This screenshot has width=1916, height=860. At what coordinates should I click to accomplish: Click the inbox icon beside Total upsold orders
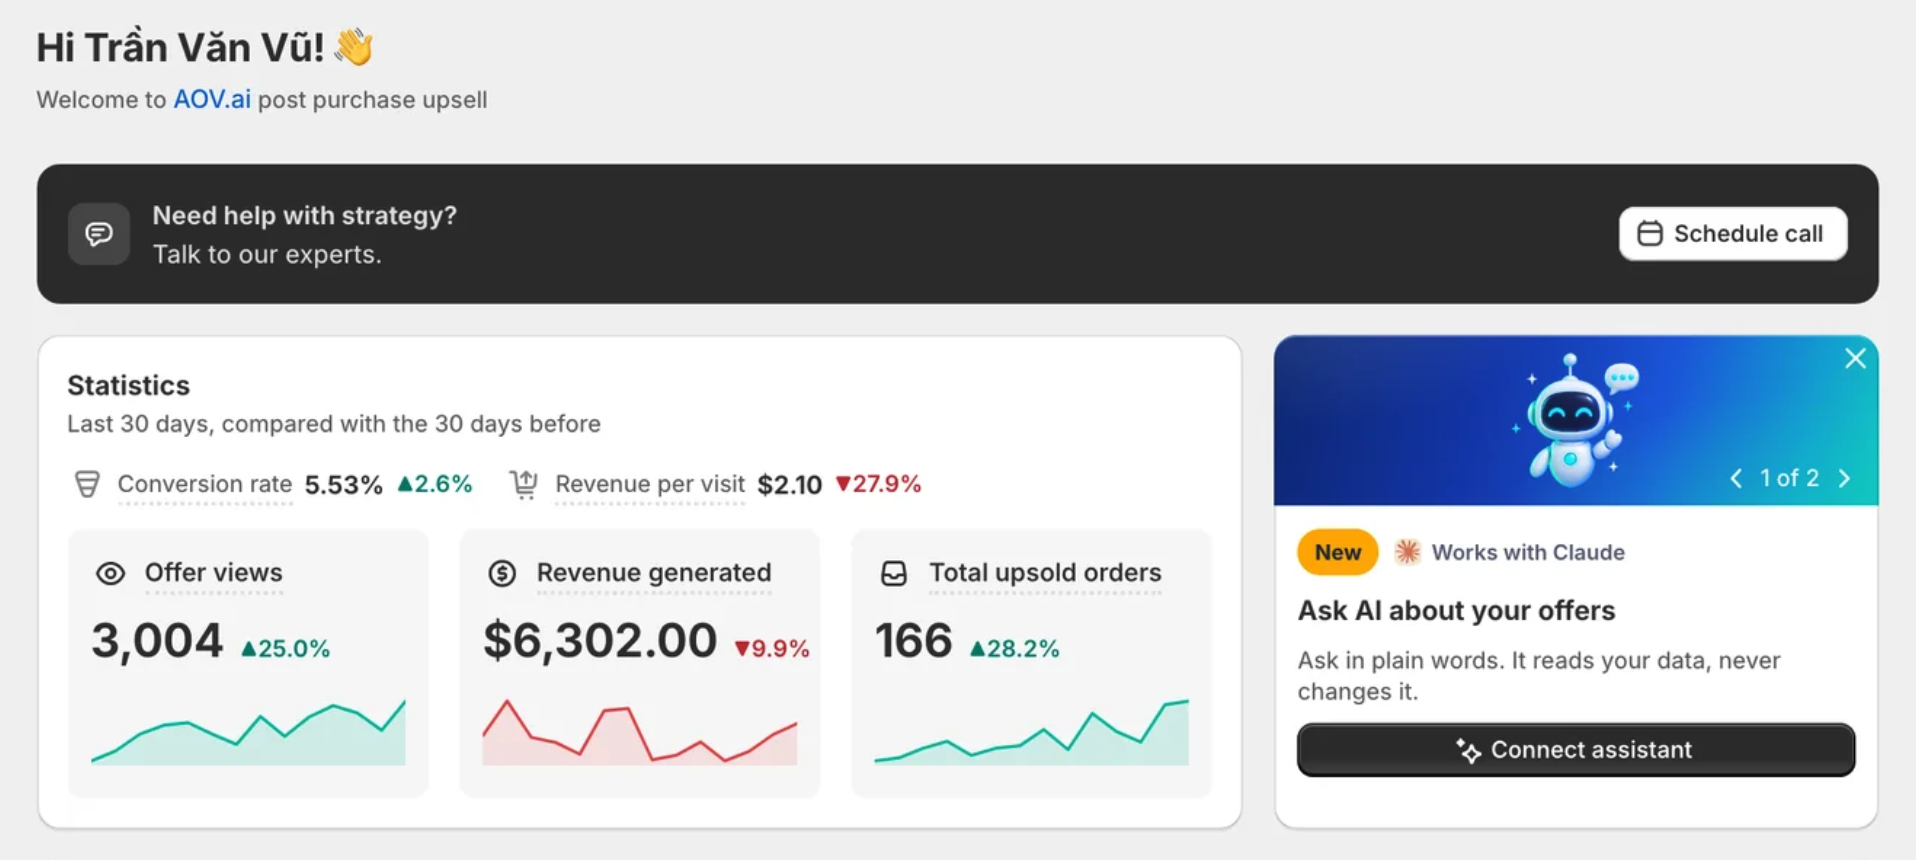894,573
